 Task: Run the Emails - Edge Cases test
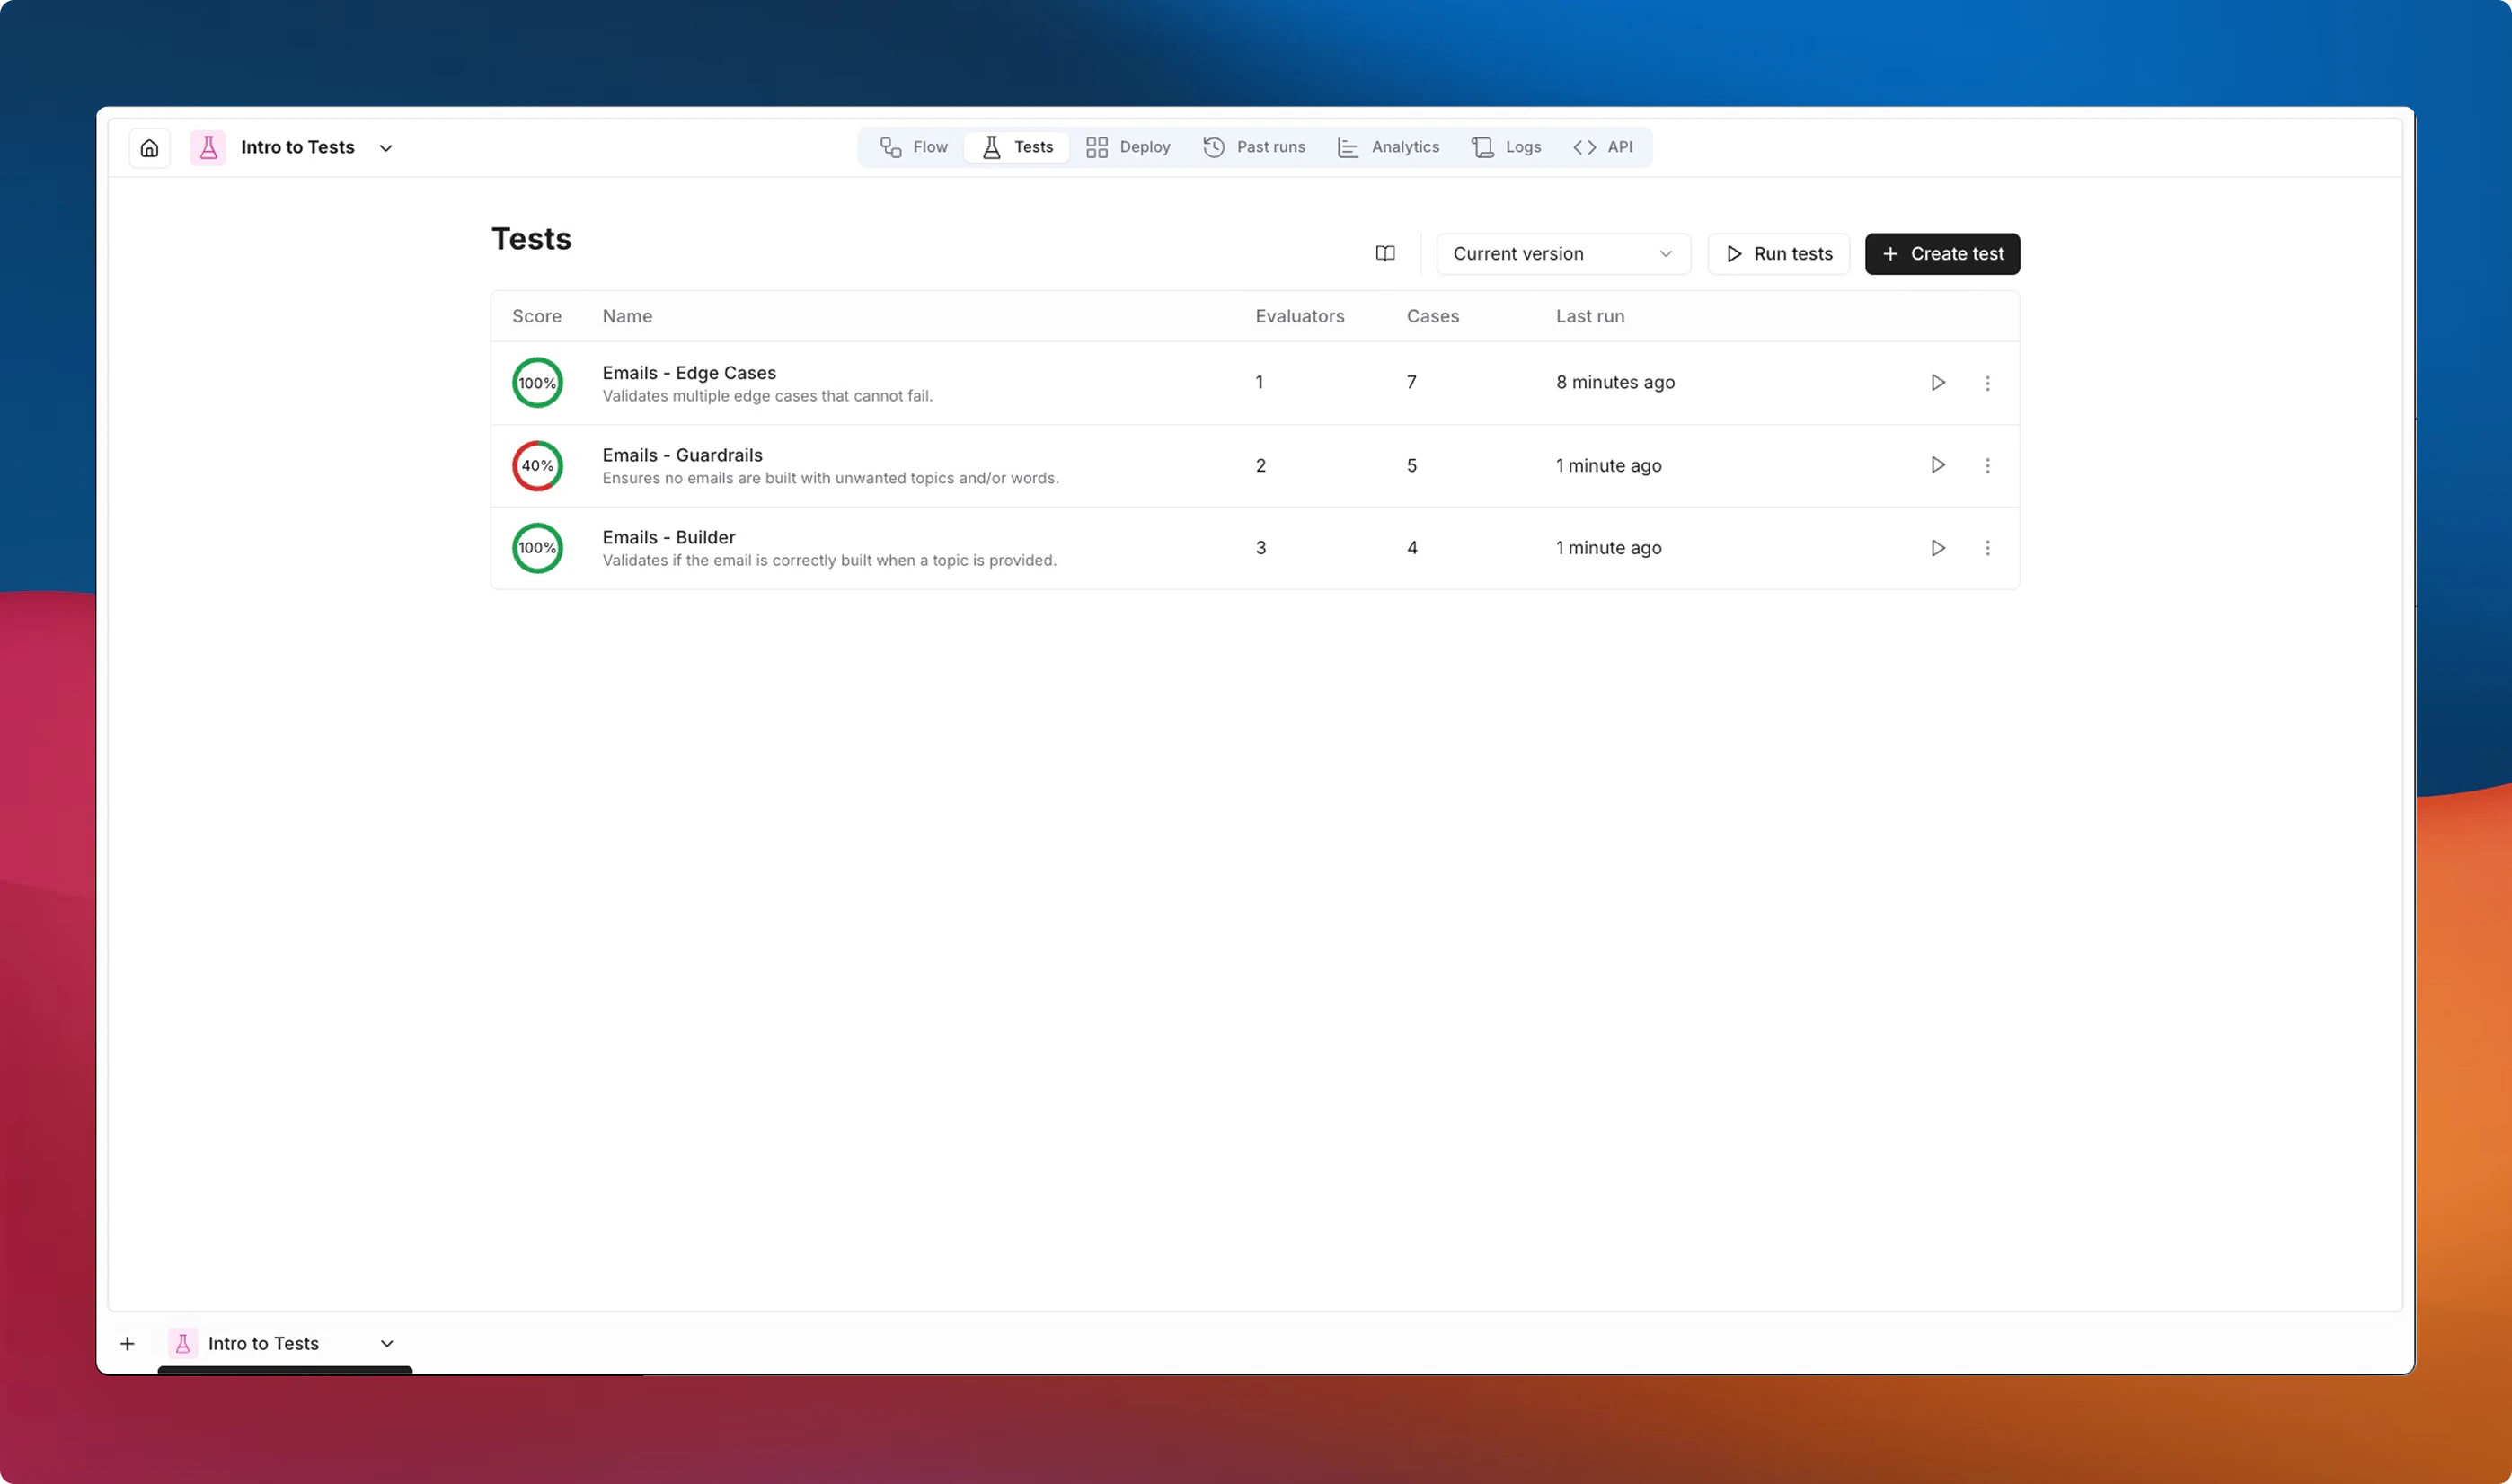pos(1938,382)
